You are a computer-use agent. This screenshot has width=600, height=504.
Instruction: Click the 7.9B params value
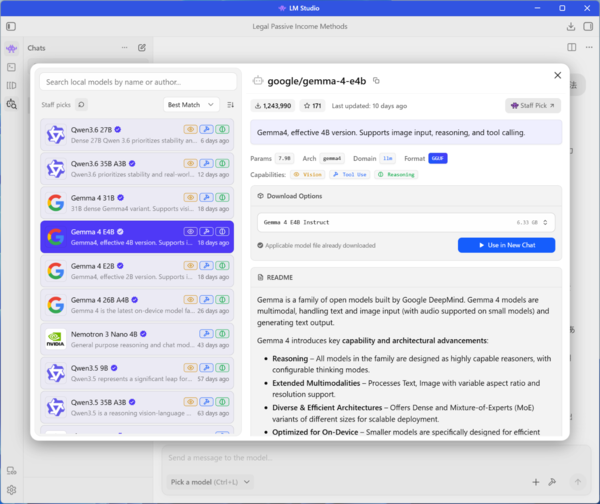284,158
